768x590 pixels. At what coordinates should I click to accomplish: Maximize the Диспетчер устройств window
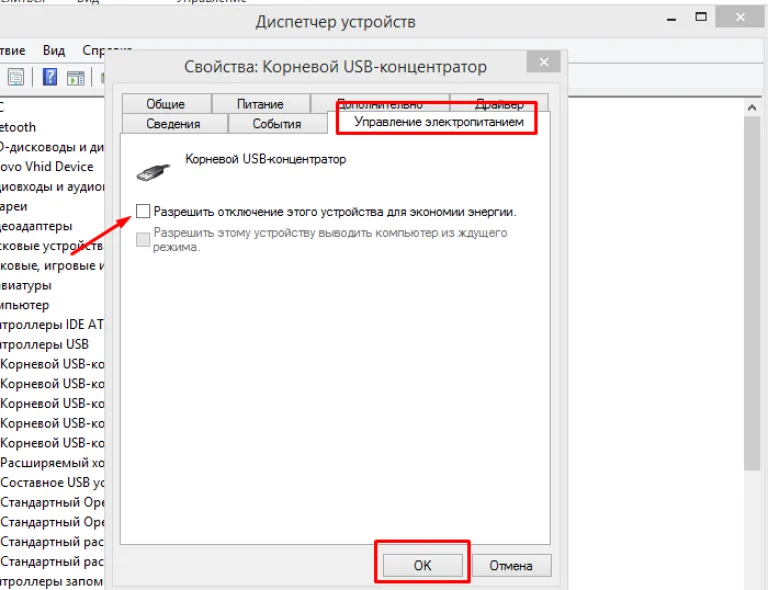[x=701, y=17]
